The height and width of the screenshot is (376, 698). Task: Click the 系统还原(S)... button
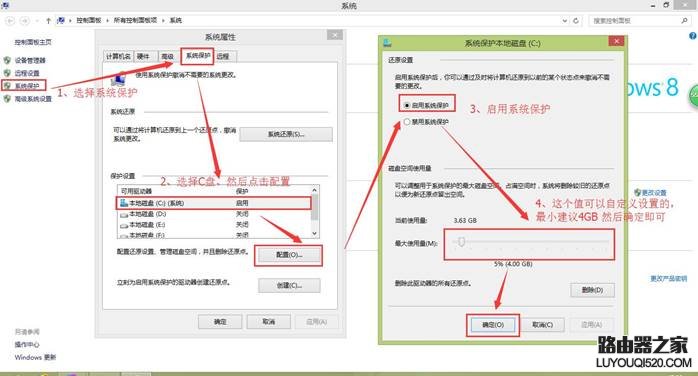(286, 134)
